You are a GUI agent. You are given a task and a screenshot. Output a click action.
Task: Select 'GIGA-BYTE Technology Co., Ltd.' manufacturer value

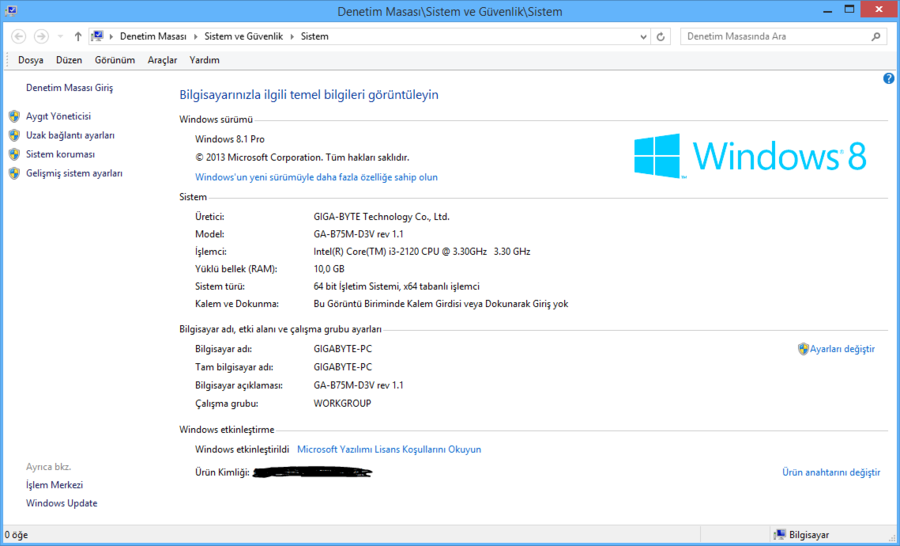(x=381, y=217)
